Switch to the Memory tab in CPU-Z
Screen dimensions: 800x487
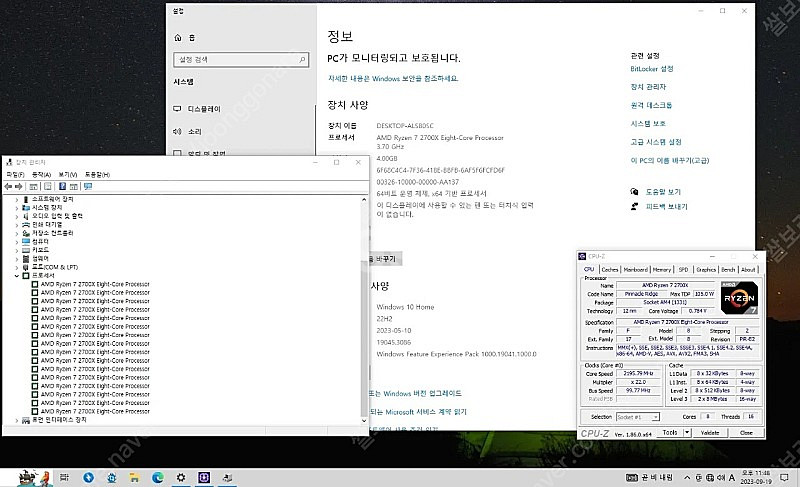tap(662, 270)
